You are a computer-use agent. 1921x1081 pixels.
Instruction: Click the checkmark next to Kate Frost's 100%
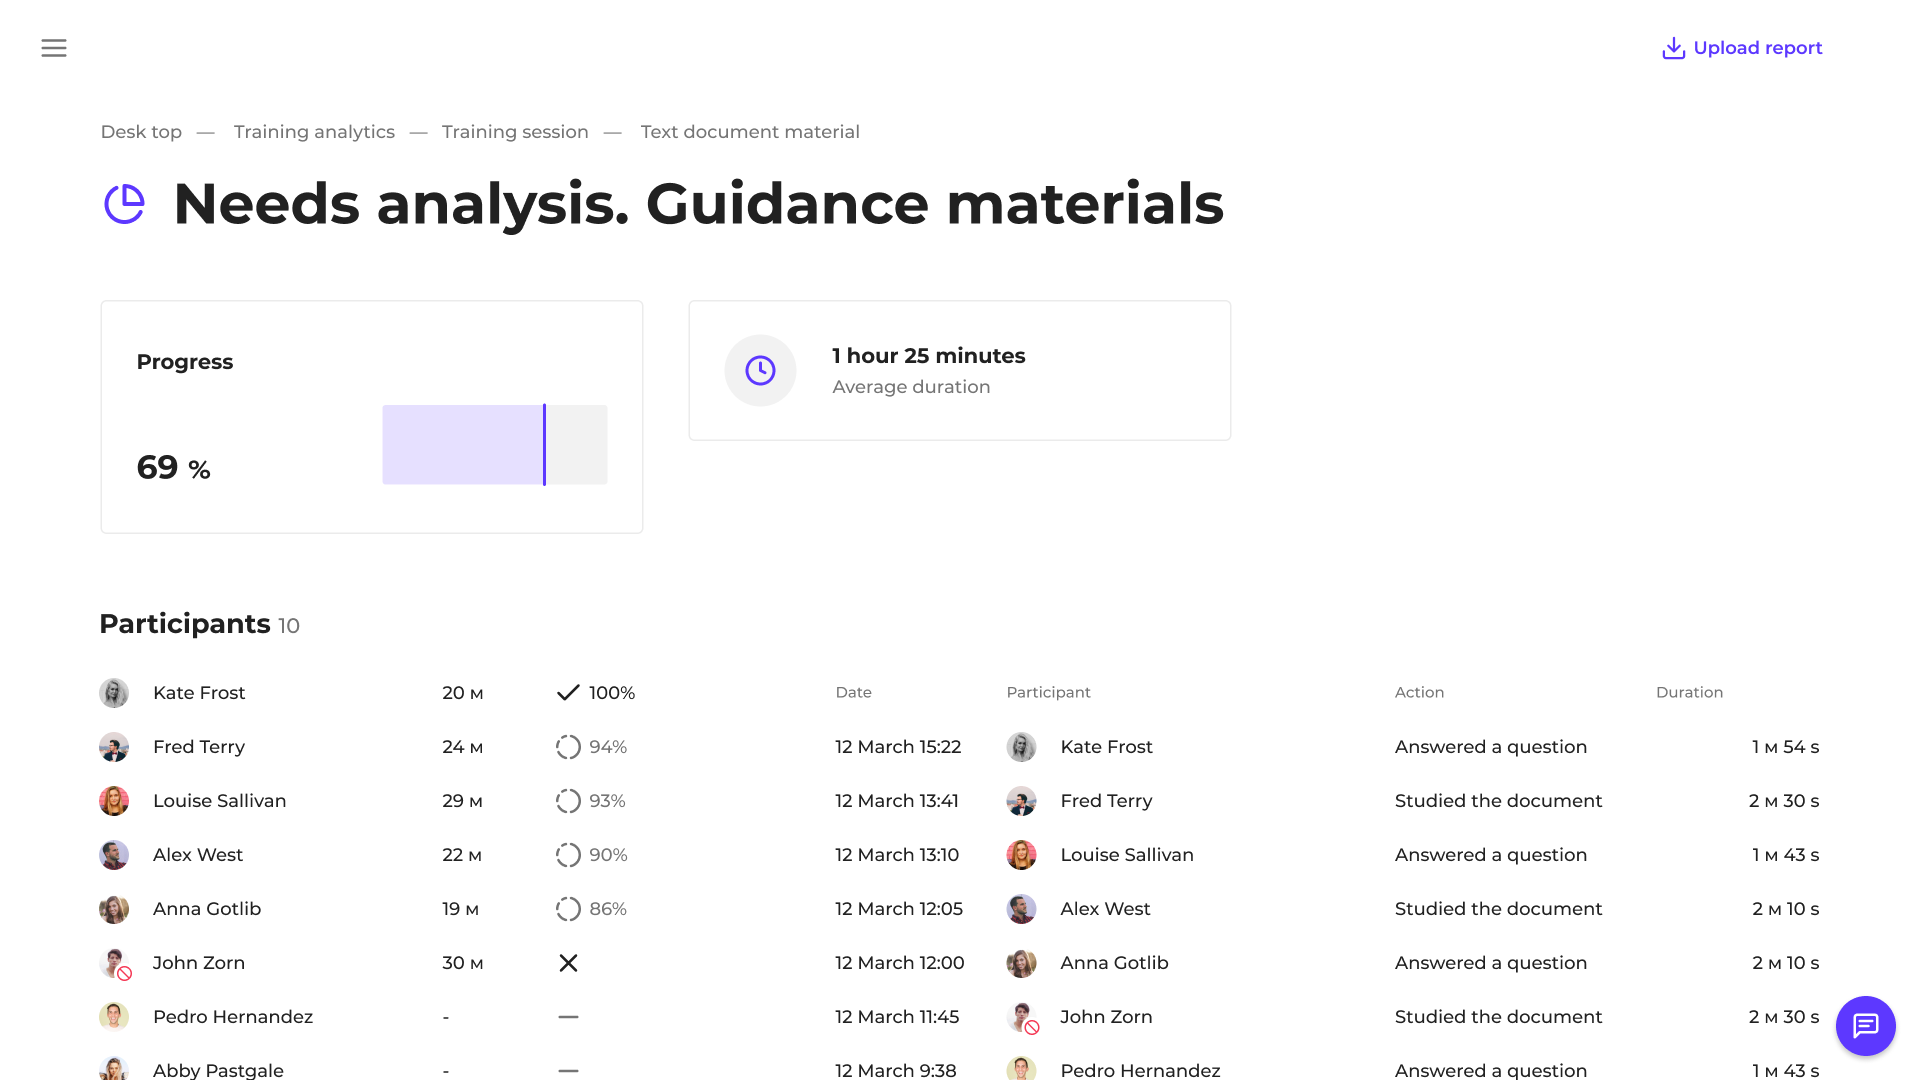pyautogui.click(x=568, y=693)
